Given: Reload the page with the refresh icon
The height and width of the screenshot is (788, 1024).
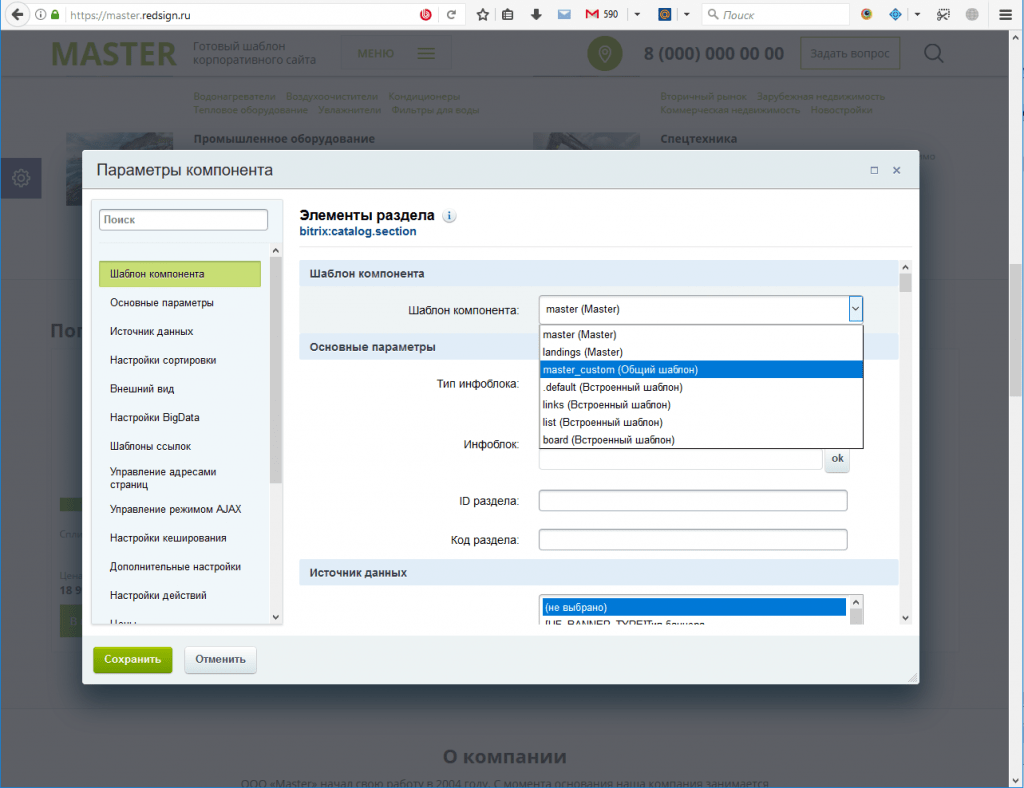Looking at the screenshot, I should coord(451,15).
